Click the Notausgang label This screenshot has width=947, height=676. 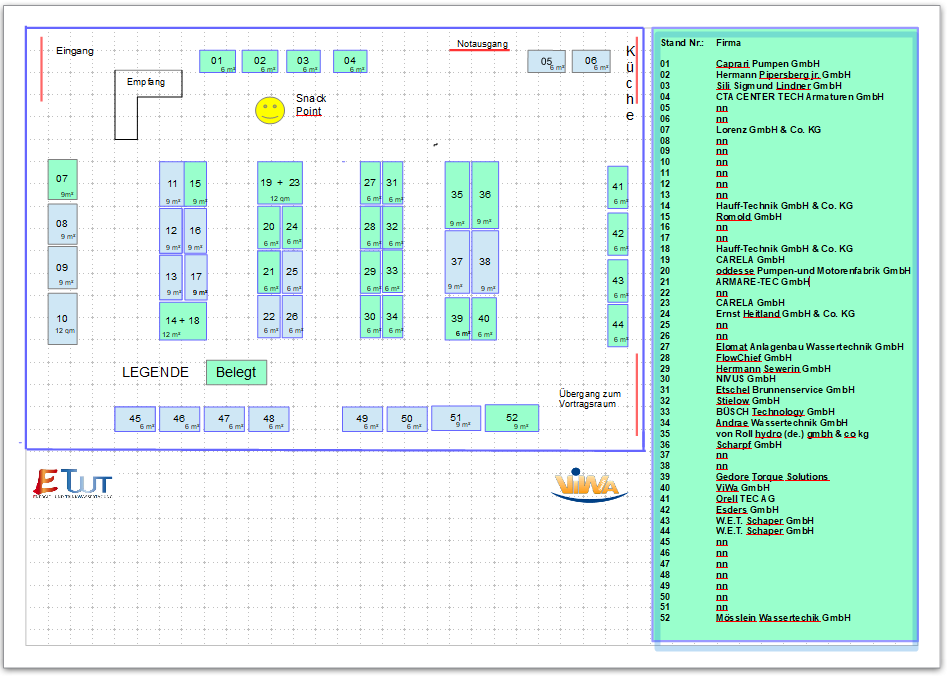(482, 44)
